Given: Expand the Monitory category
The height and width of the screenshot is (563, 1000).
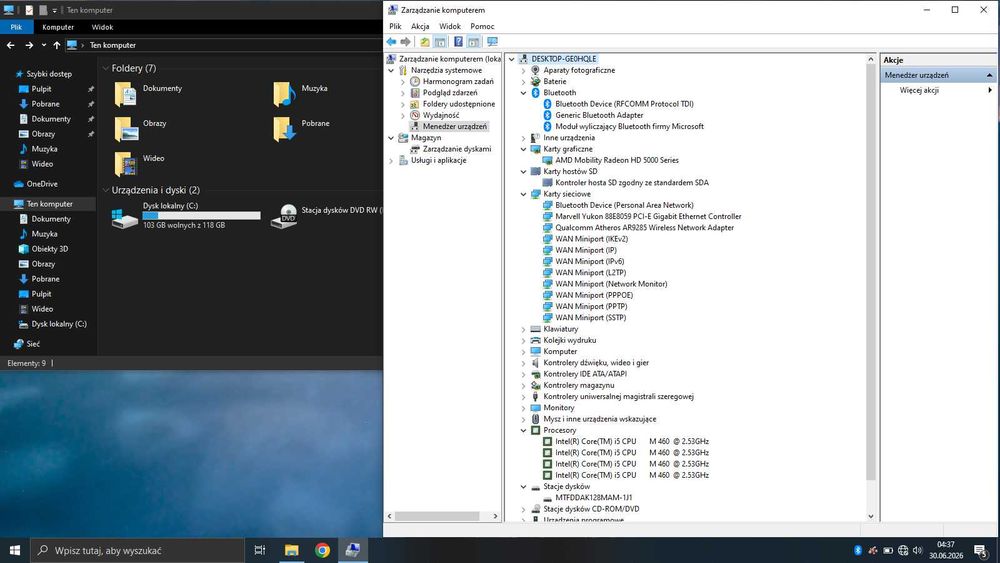Looking at the screenshot, I should coord(524,408).
